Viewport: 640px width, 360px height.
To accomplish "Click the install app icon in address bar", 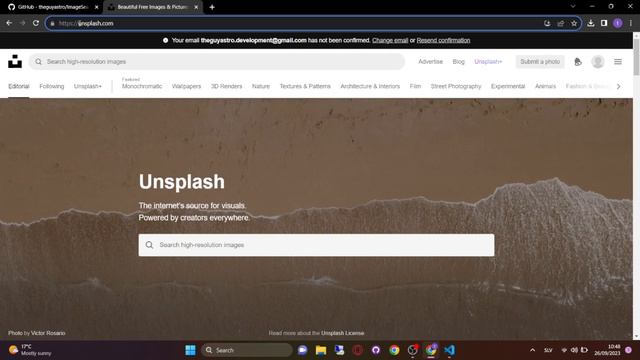I will 547,23.
